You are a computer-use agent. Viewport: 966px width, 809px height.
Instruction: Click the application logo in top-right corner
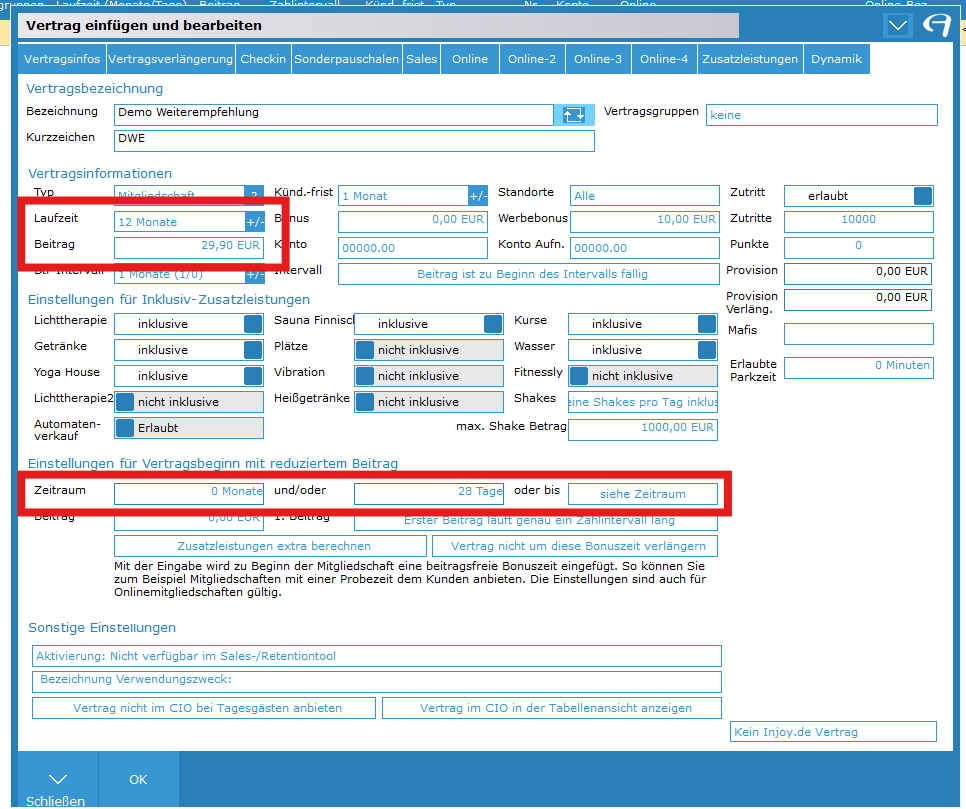937,26
